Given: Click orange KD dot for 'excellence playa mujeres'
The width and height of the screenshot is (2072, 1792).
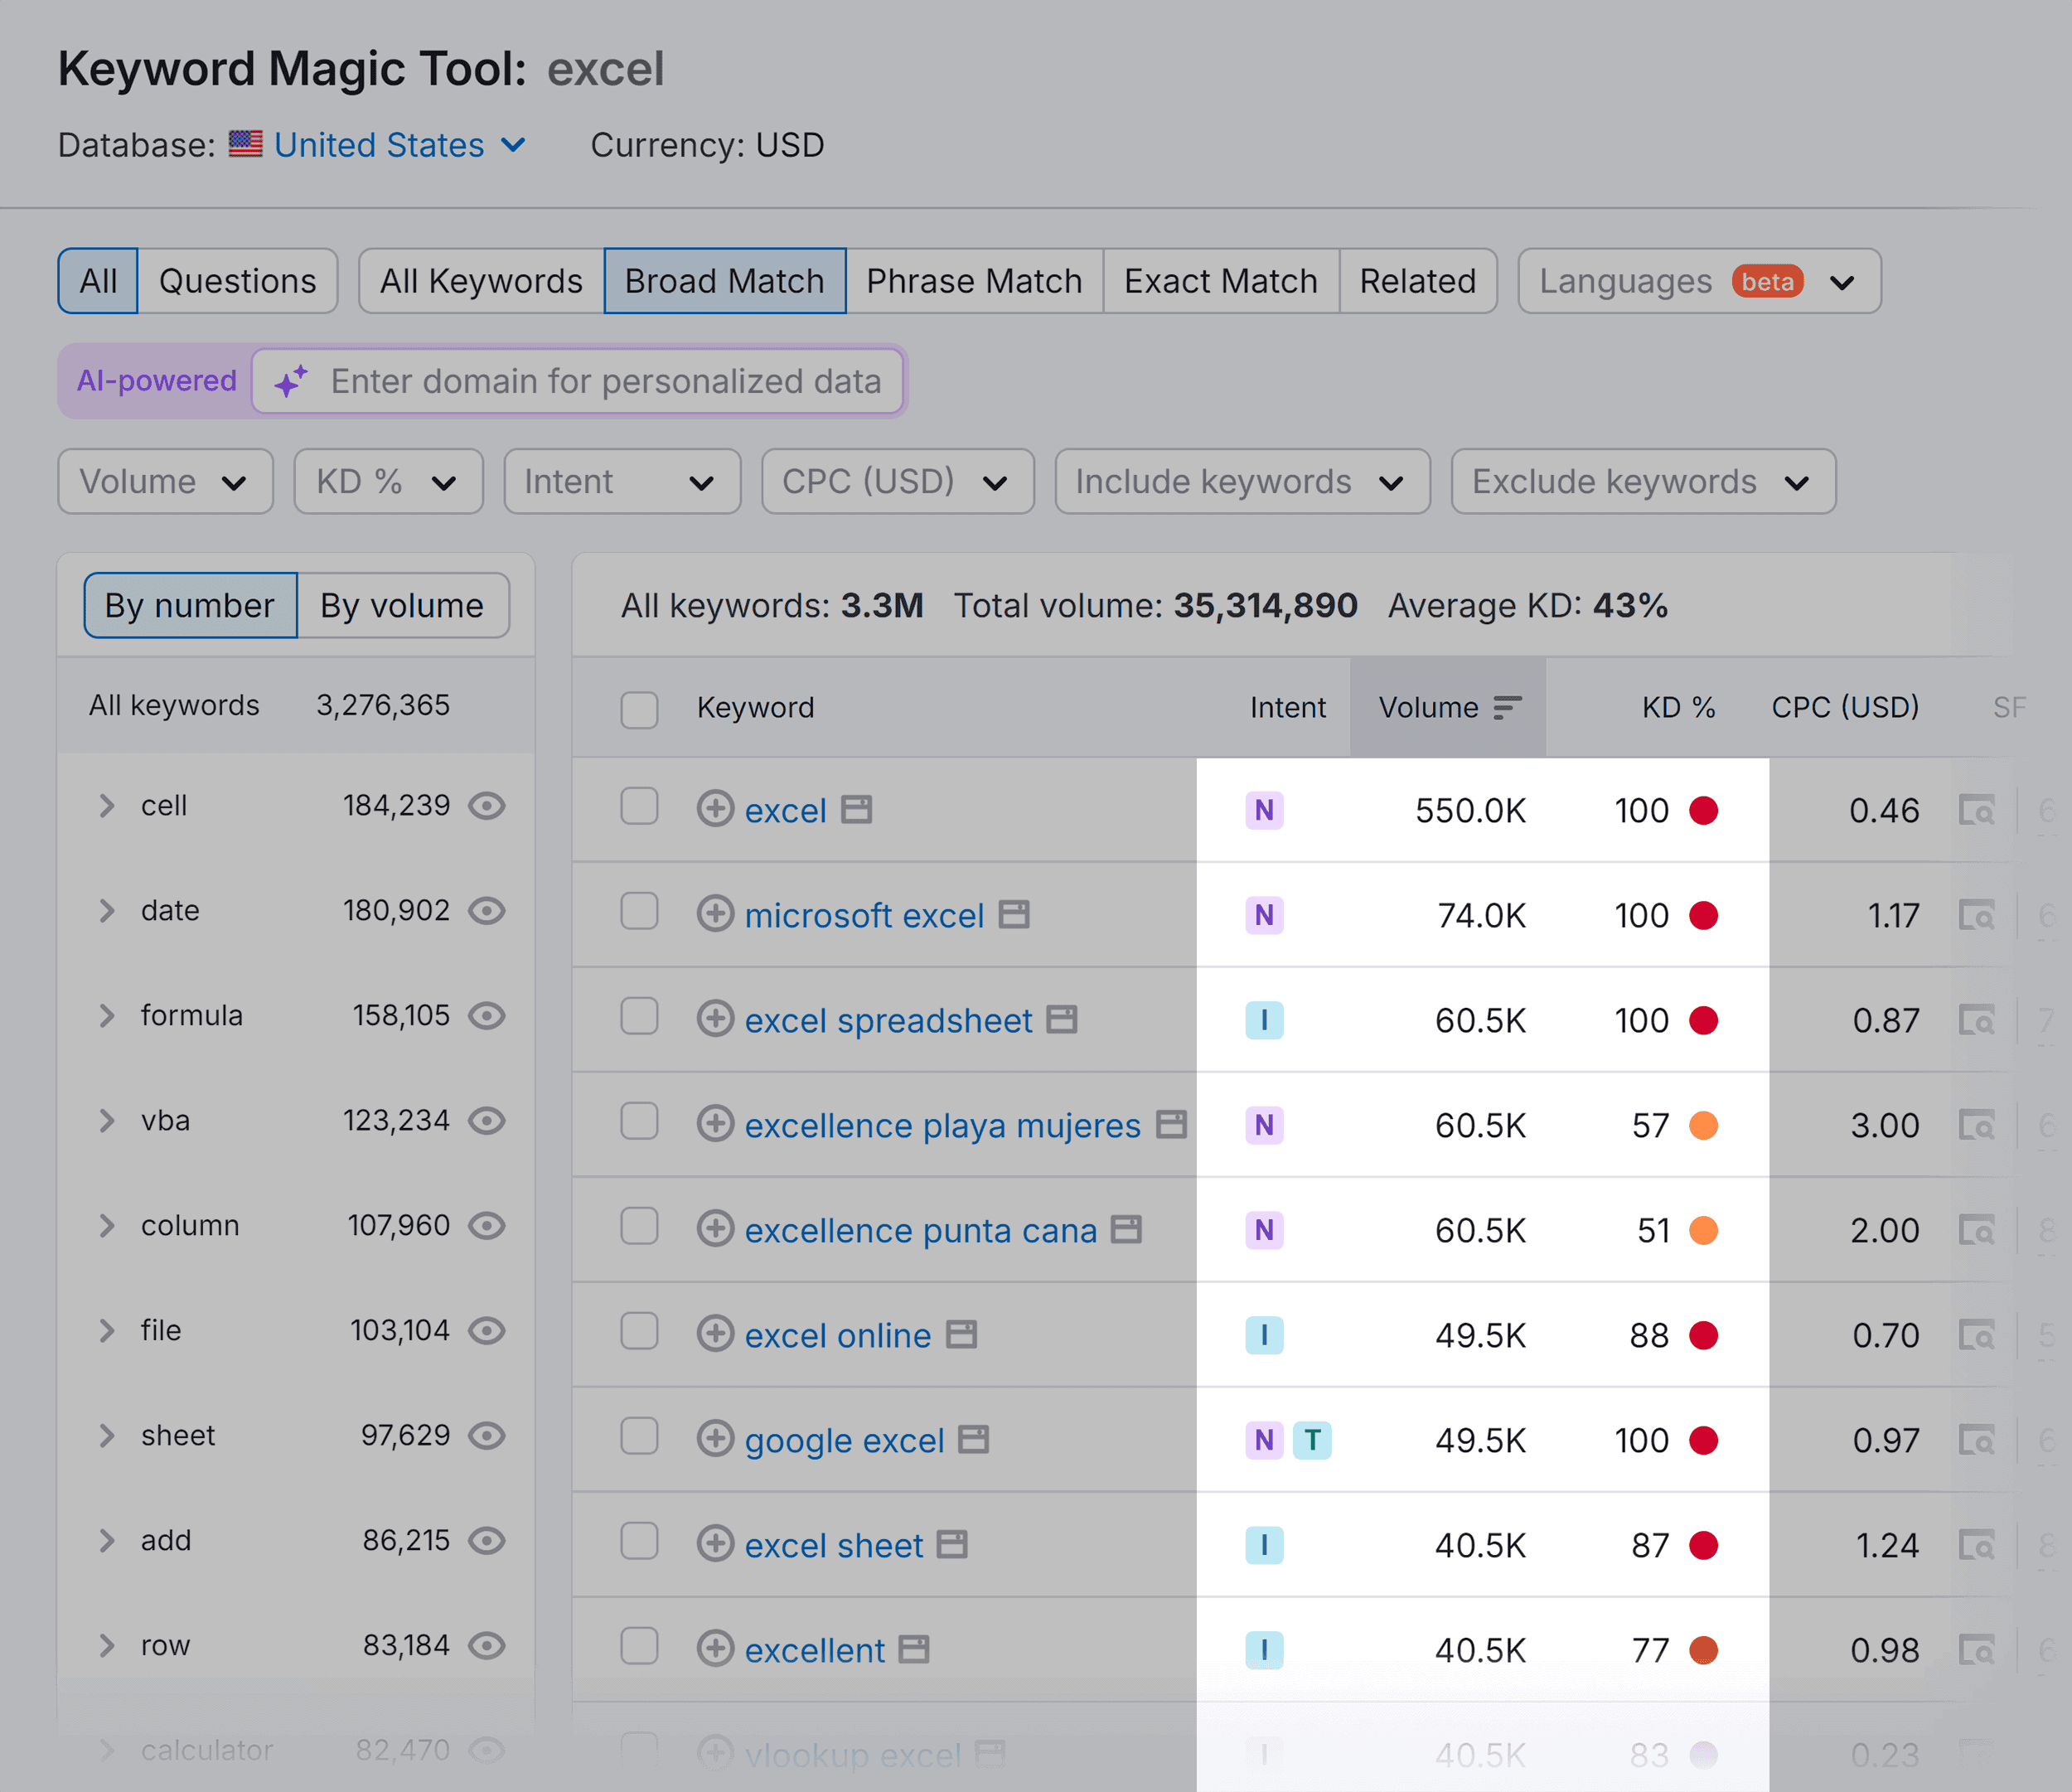Looking at the screenshot, I should click(x=1703, y=1125).
